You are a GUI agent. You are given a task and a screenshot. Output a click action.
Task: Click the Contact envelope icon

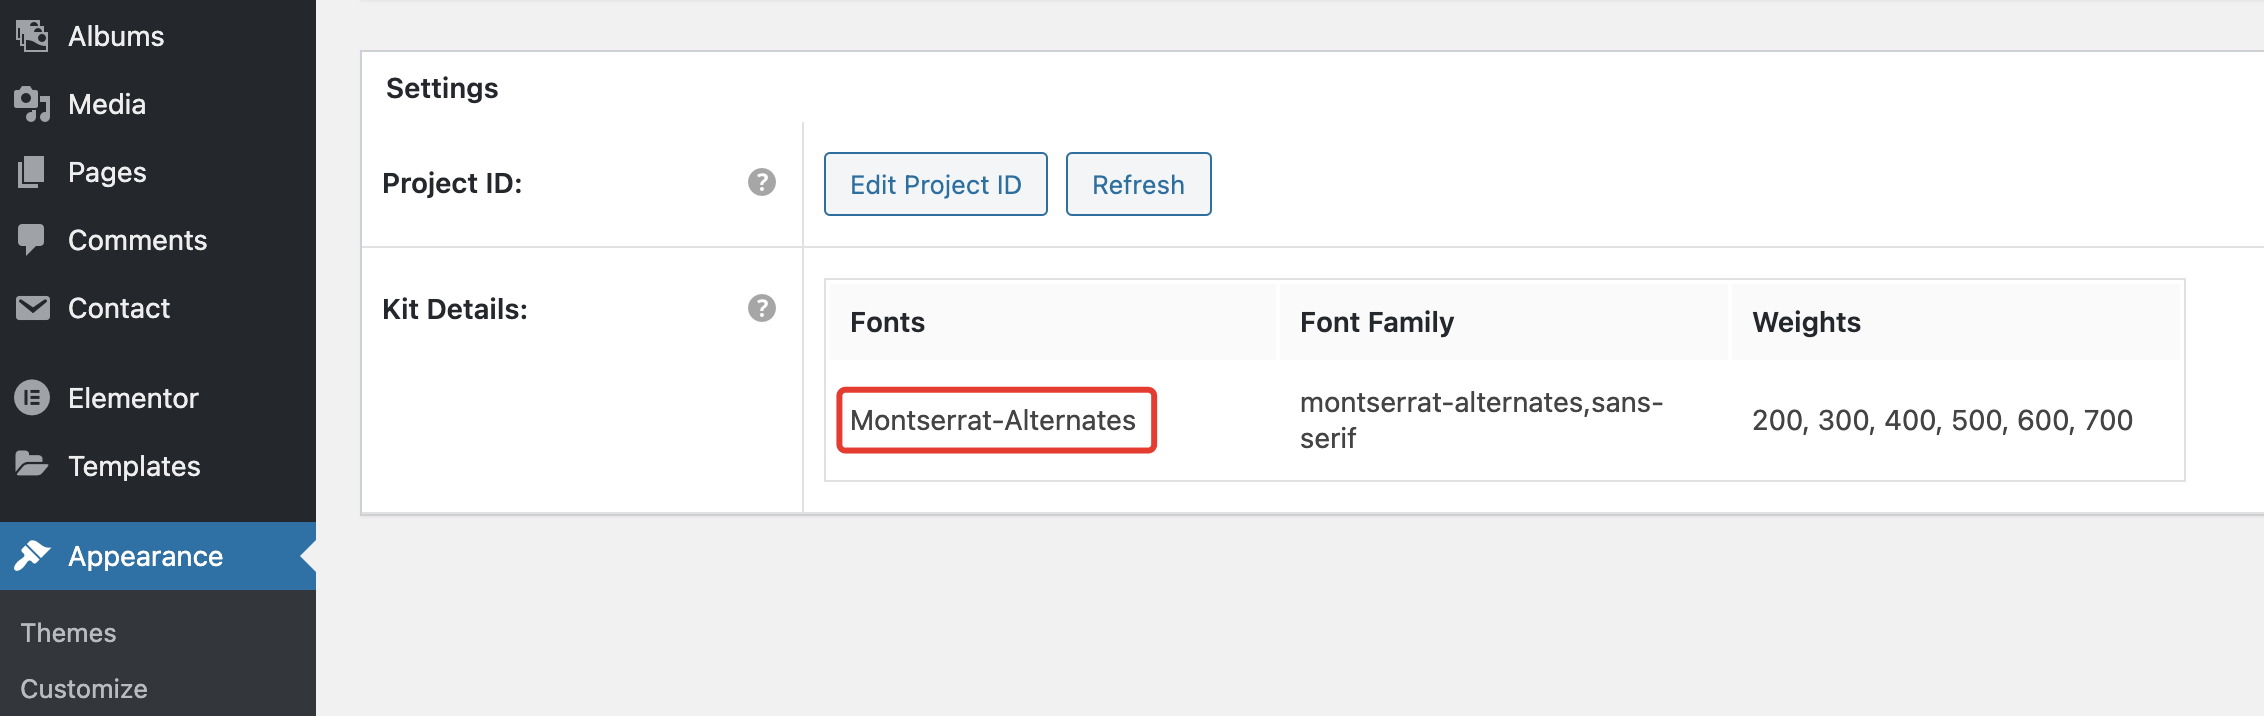[32, 308]
